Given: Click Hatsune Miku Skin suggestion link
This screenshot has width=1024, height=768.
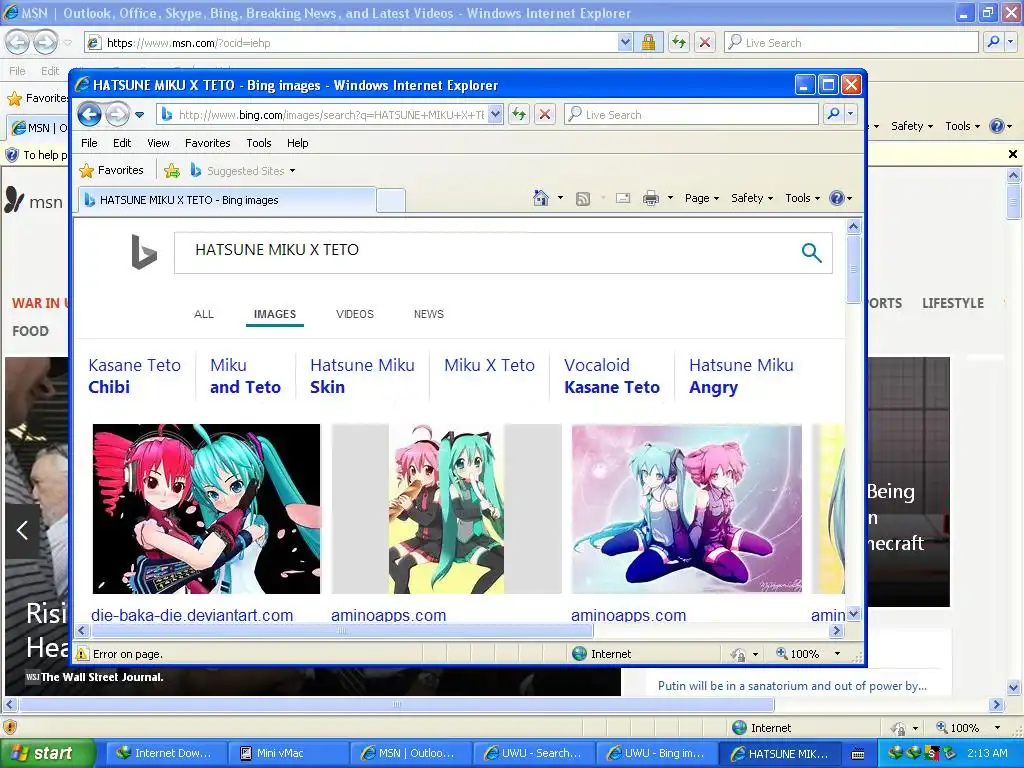Looking at the screenshot, I should 362,376.
